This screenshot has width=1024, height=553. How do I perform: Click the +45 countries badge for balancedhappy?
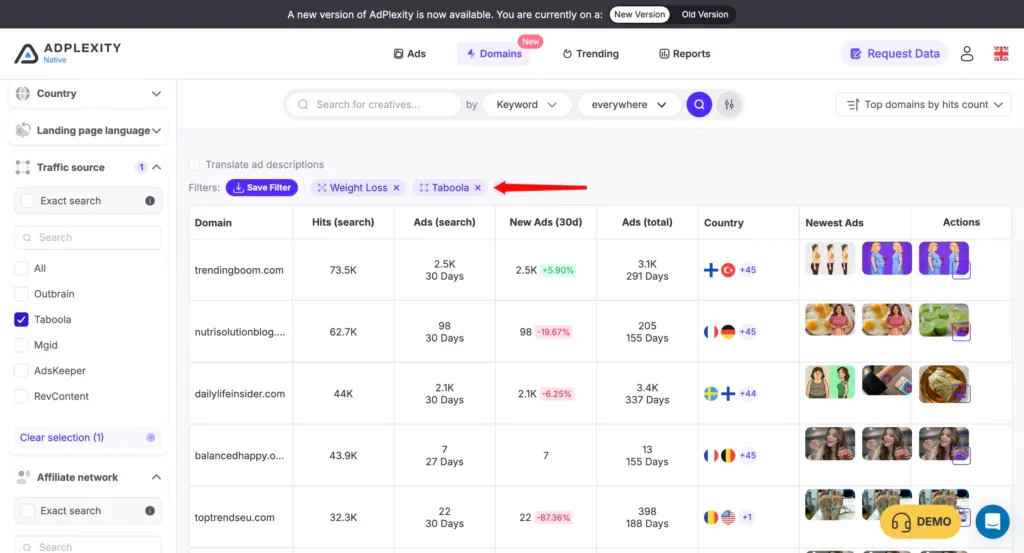pos(748,456)
